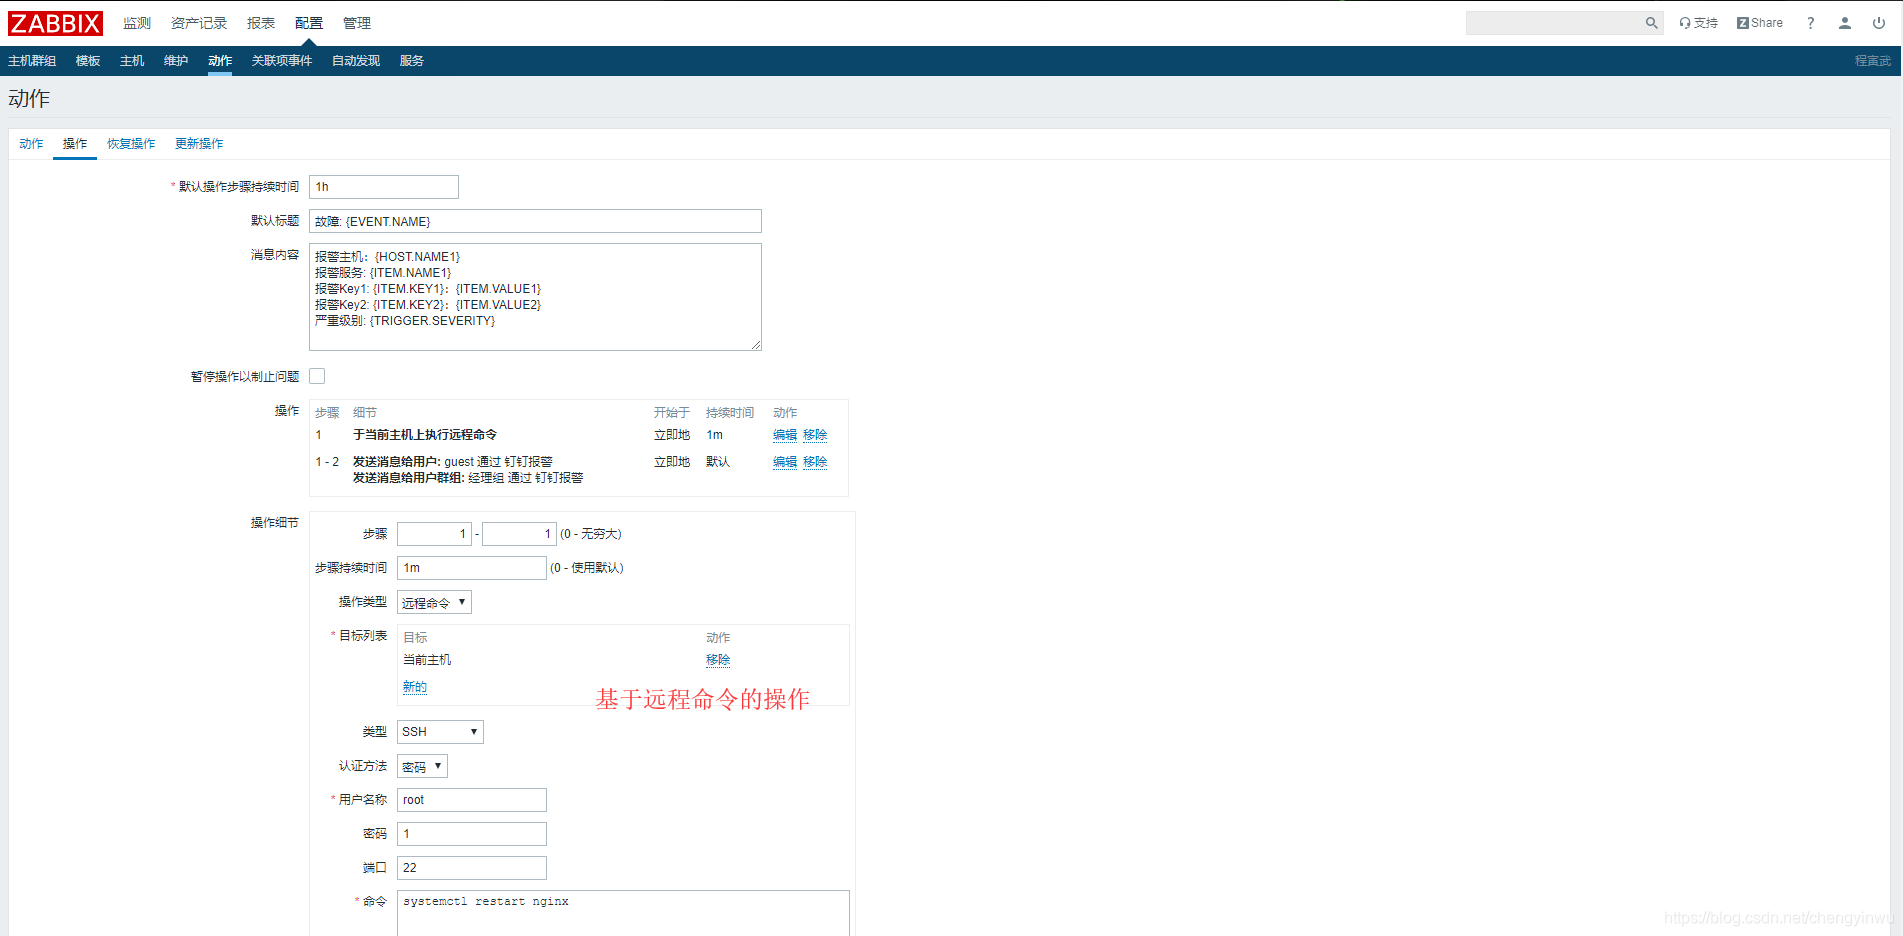Viewport: 1903px width, 936px height.
Task: Click the 于当前主机上执行远程命令 row text
Action: [425, 435]
